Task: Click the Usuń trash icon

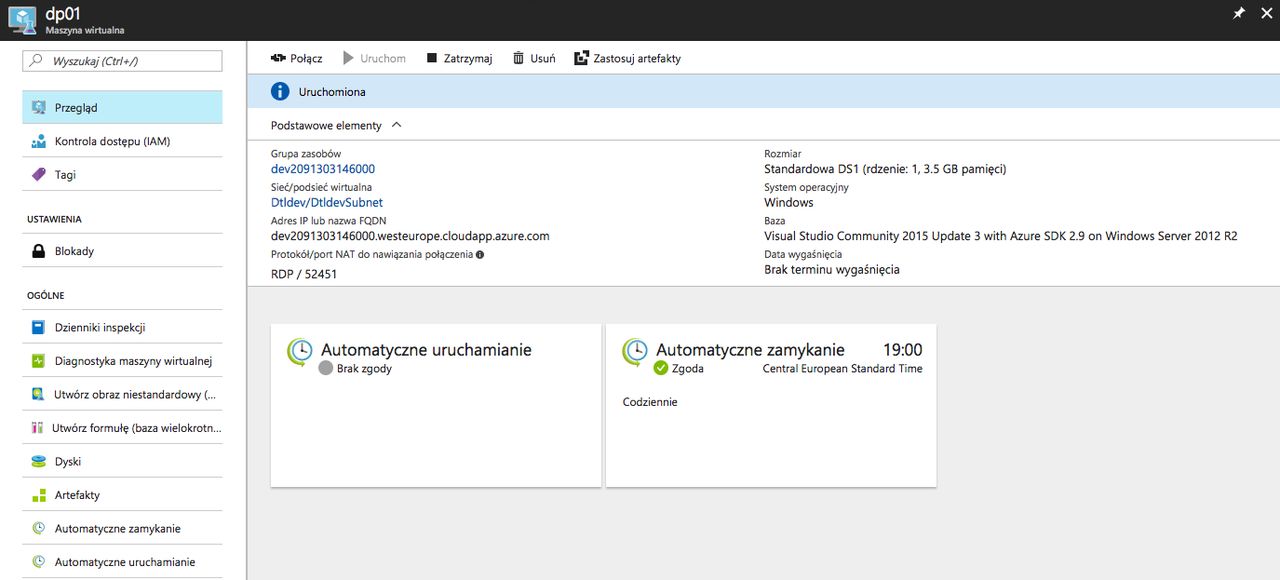Action: tap(518, 58)
